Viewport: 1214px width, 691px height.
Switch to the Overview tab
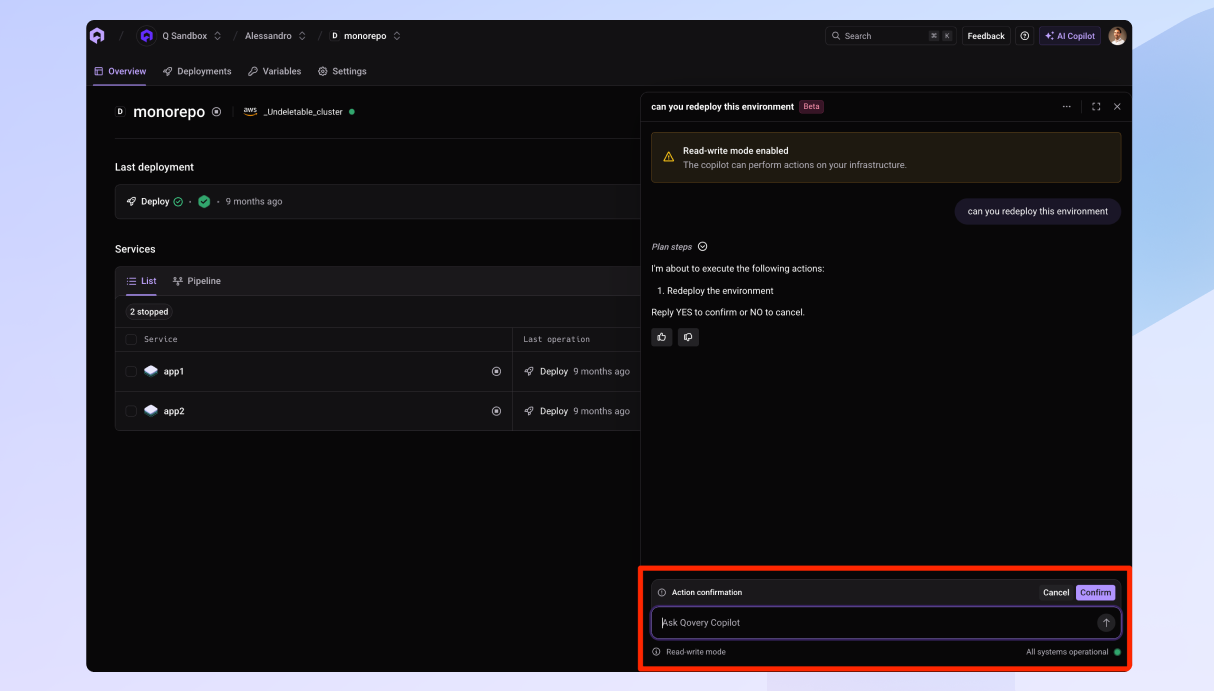pyautogui.click(x=120, y=71)
